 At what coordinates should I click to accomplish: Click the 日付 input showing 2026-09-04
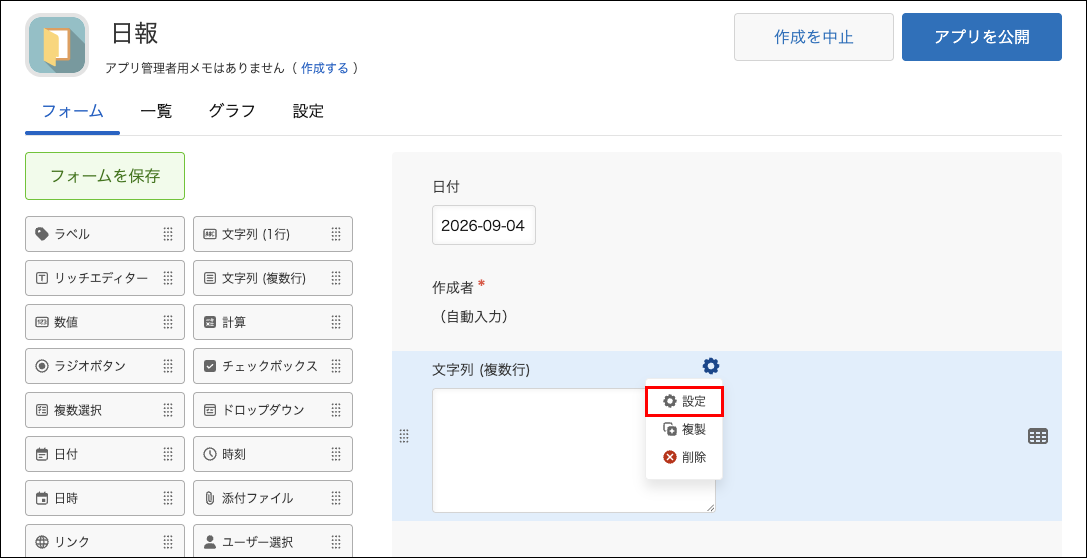point(484,225)
